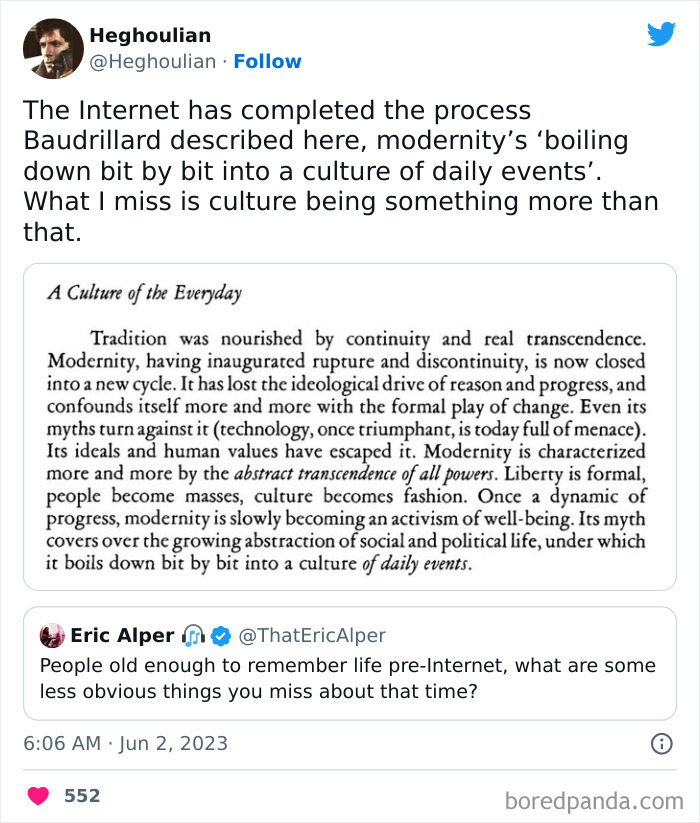Click the main tweet text about Baudrillard

[340, 172]
